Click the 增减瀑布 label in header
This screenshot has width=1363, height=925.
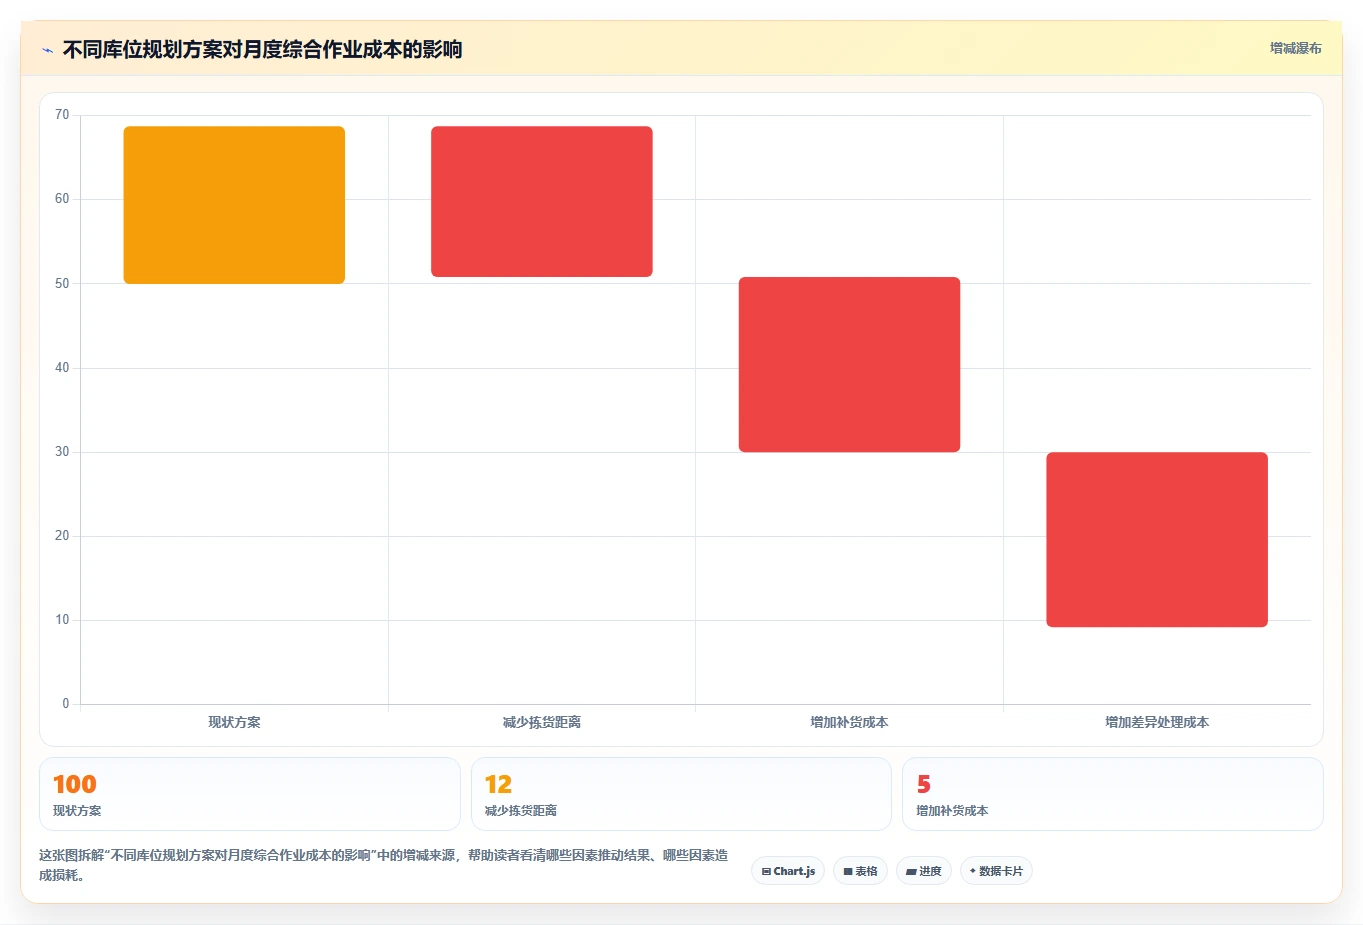coord(1295,48)
